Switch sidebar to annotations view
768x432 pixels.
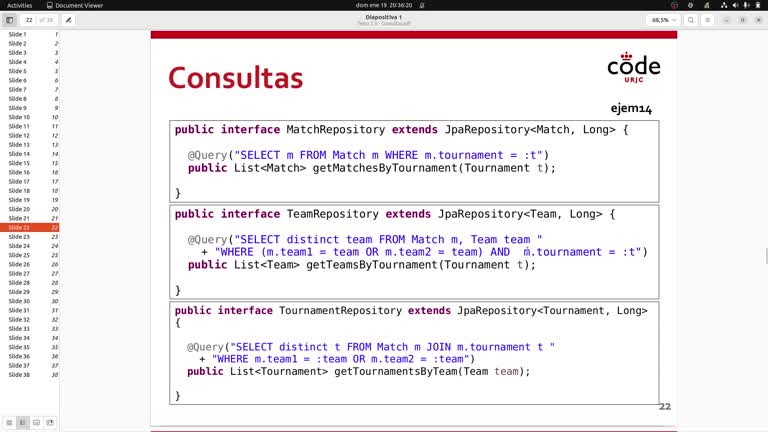coord(36,422)
